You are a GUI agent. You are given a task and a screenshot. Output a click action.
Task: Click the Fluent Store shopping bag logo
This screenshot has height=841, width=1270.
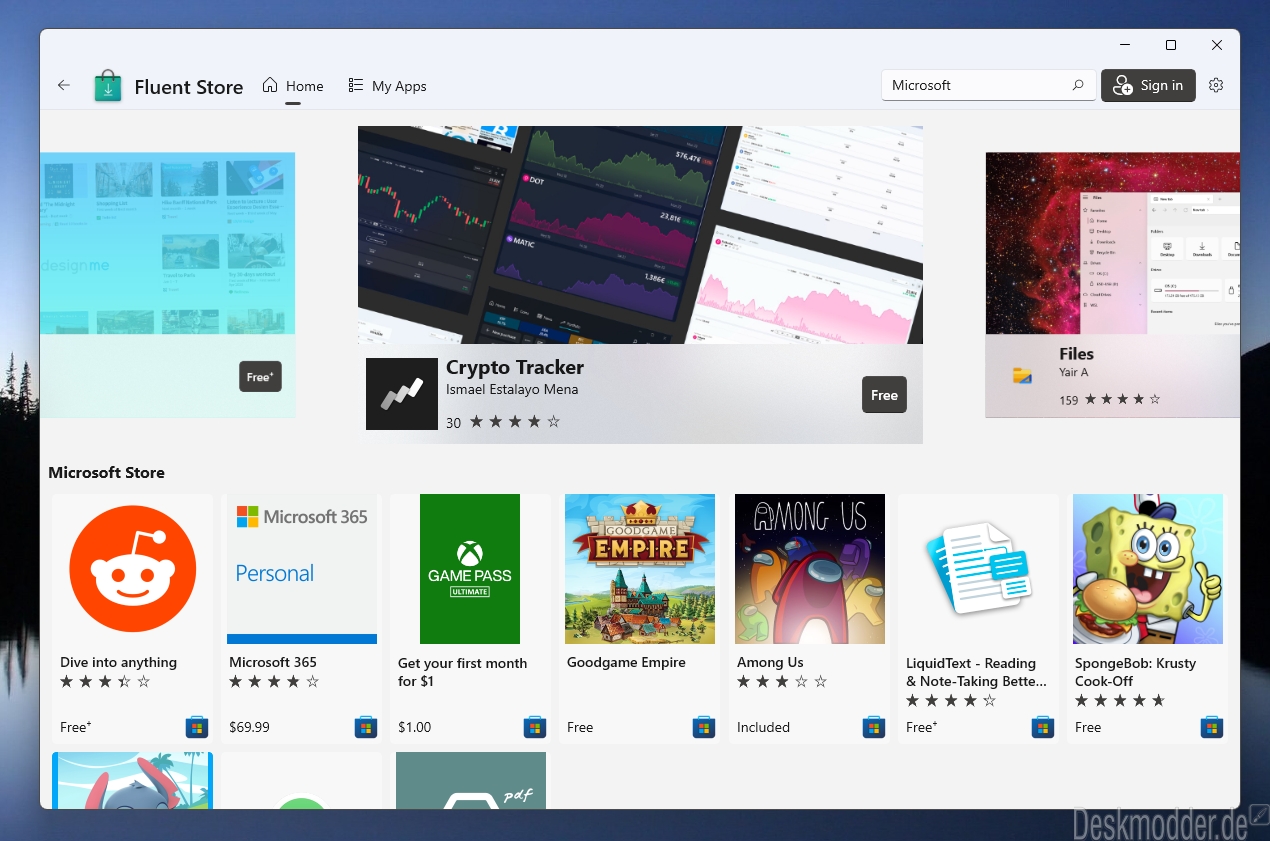[x=107, y=86]
